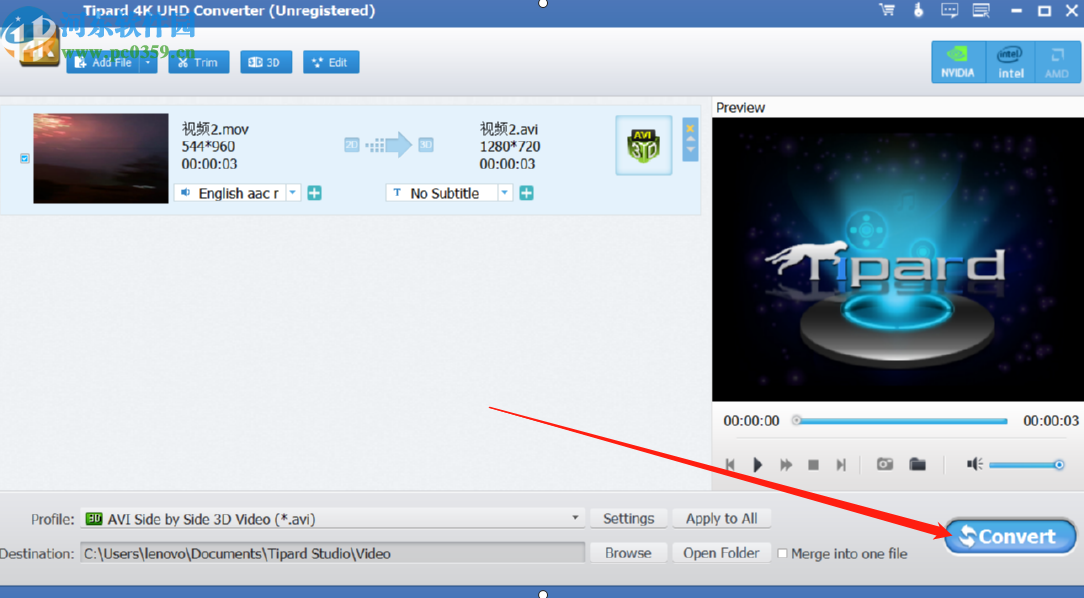Move file down in the list
1084x598 pixels.
click(690, 149)
